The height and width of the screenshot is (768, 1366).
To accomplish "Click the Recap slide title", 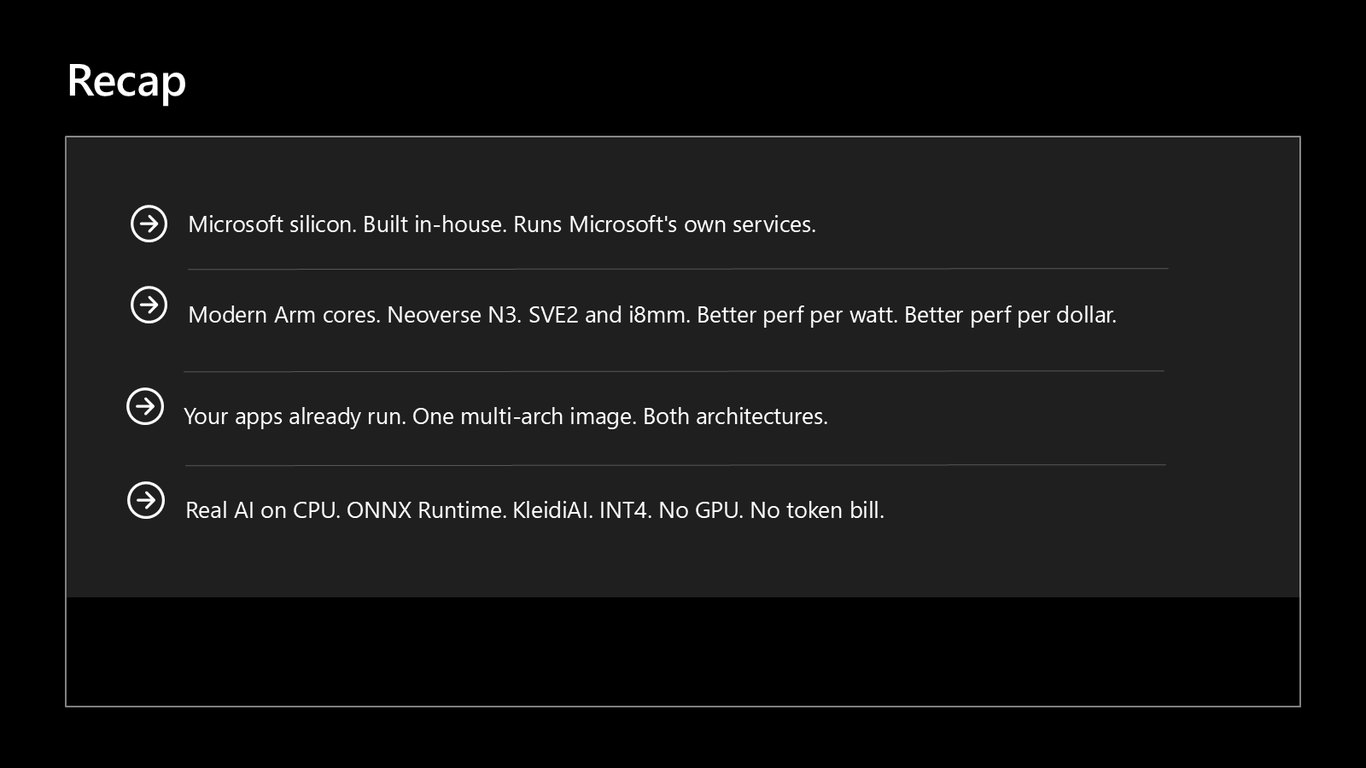I will (127, 80).
